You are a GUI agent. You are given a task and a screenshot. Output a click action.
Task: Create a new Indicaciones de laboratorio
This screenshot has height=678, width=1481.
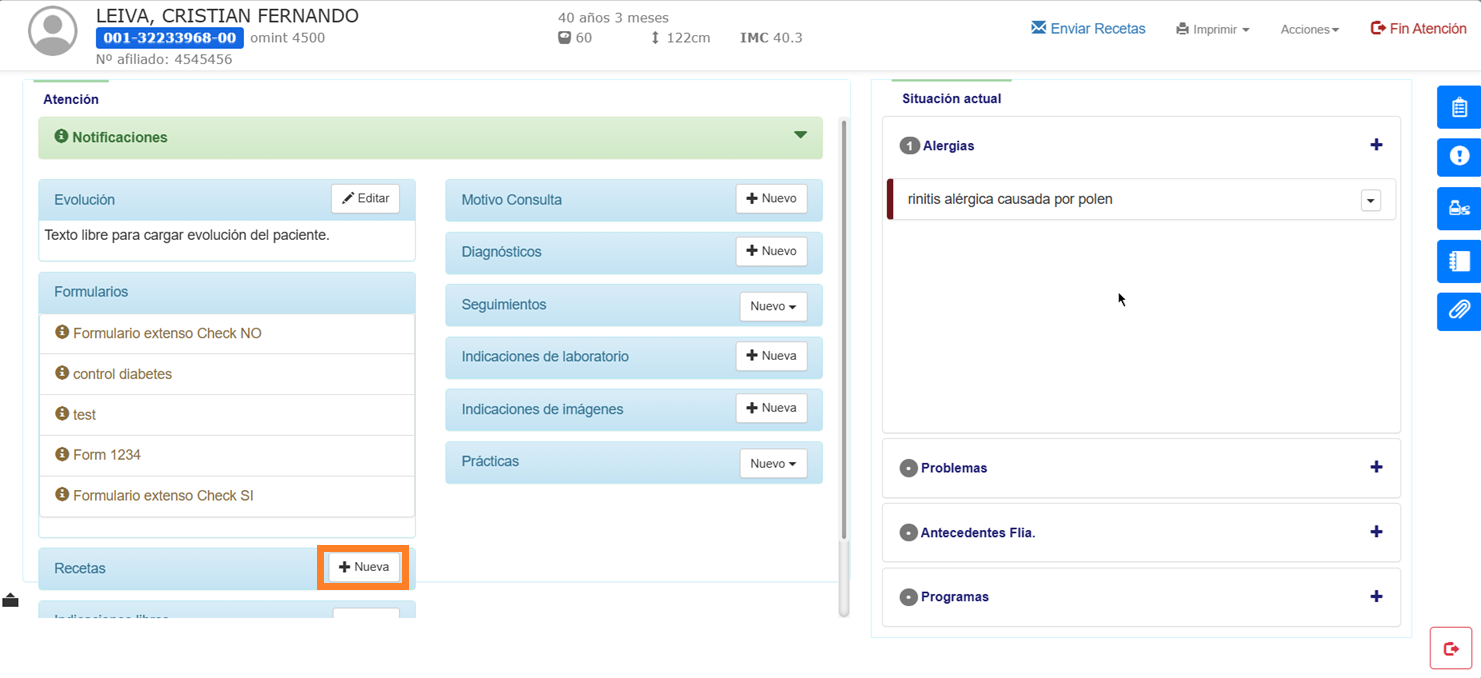771,356
